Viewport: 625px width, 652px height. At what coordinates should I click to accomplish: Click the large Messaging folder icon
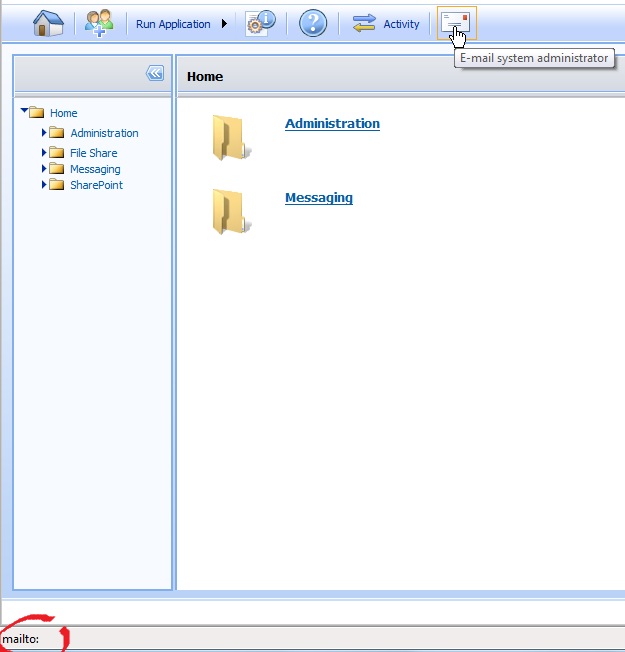230,211
